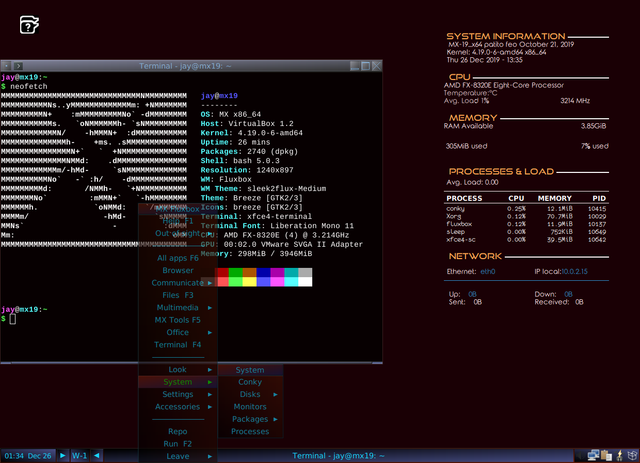
Task: Click the terminal prompt cursor
Action: coord(13,319)
